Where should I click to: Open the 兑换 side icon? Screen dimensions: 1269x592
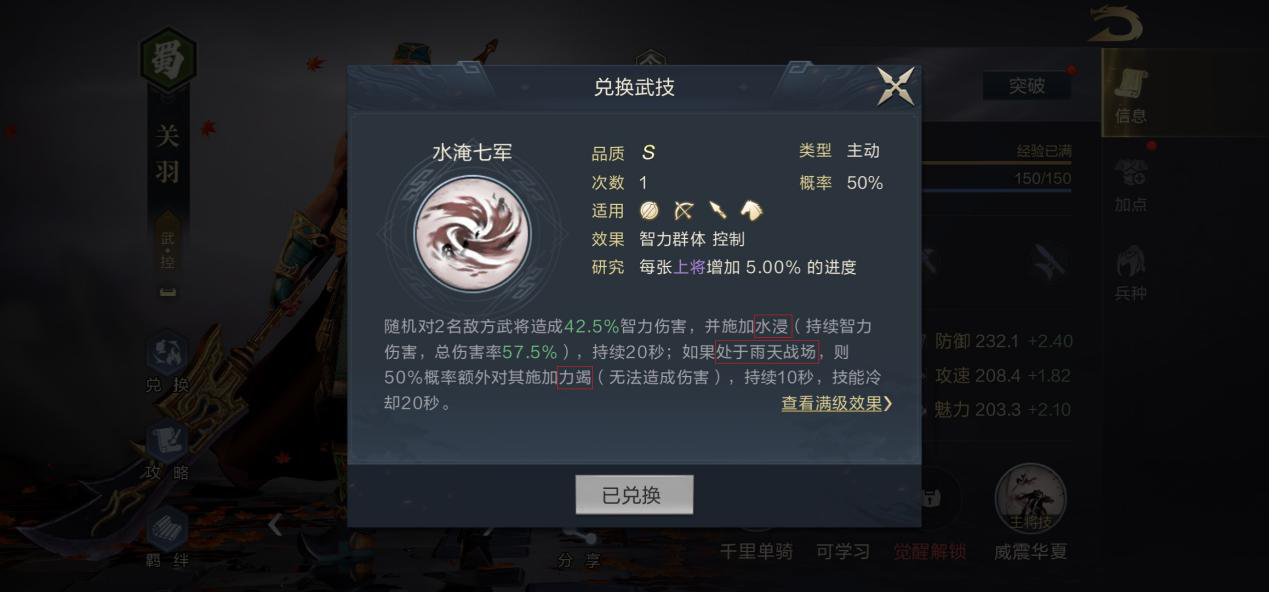tap(167, 363)
